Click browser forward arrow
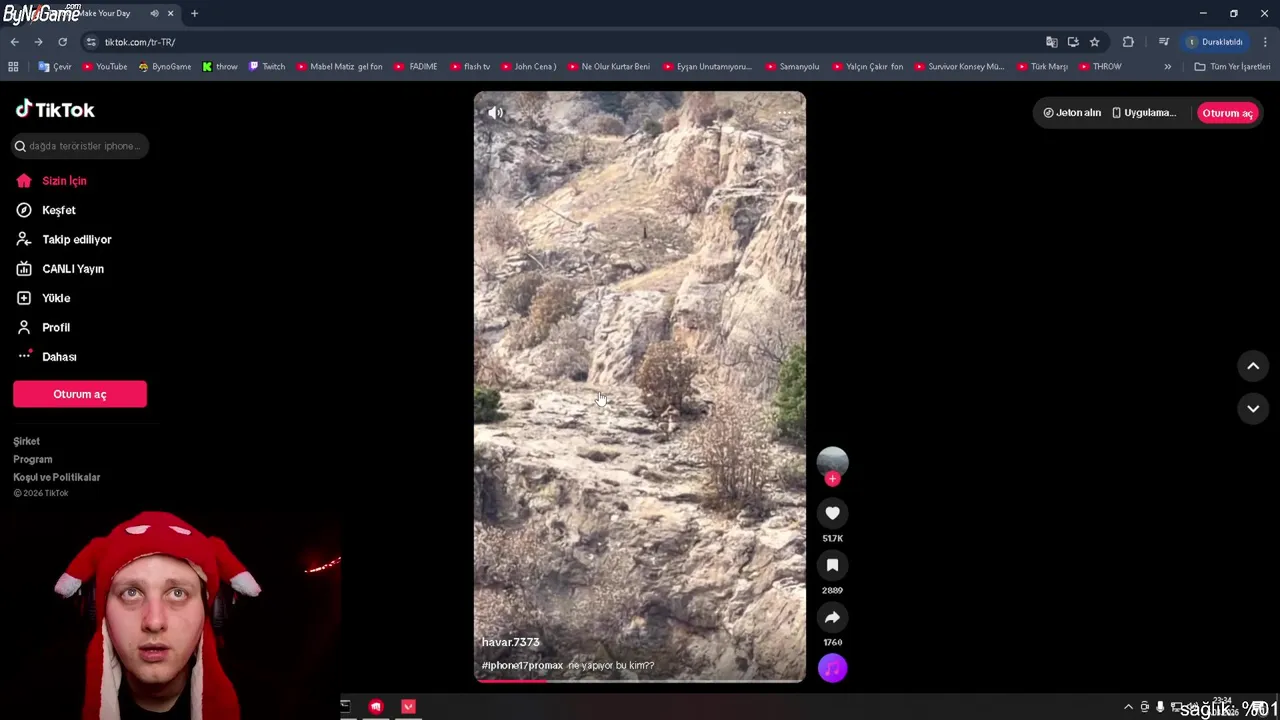 click(x=38, y=42)
